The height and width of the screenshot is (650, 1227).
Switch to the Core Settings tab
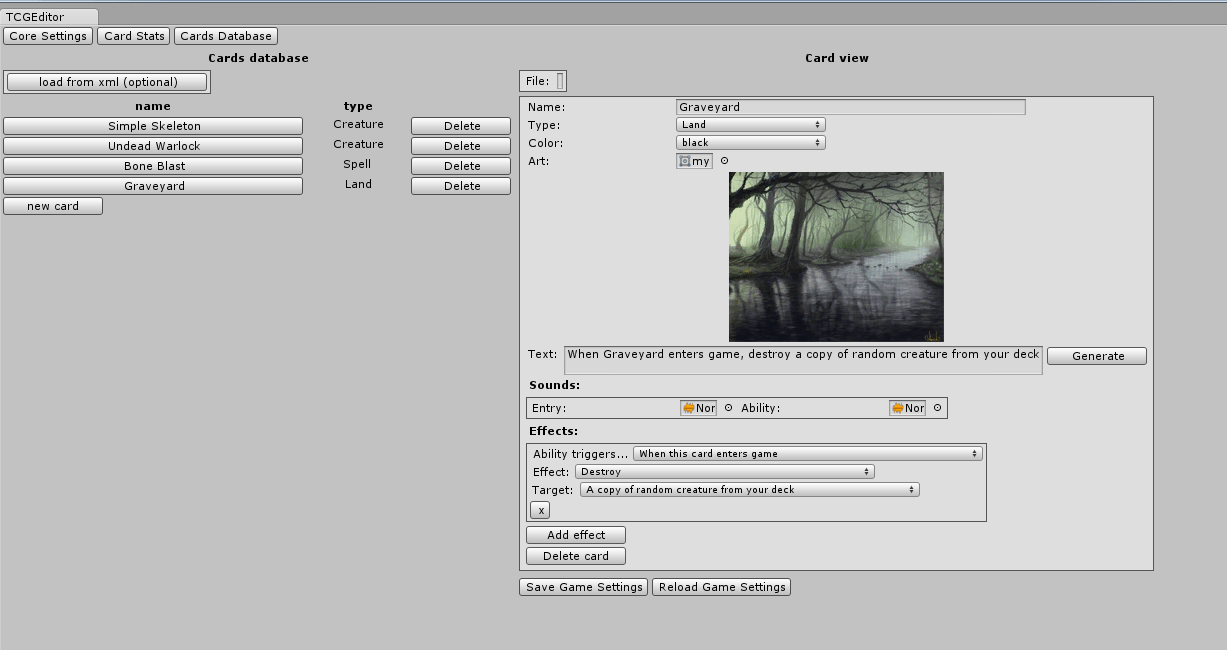pos(48,35)
